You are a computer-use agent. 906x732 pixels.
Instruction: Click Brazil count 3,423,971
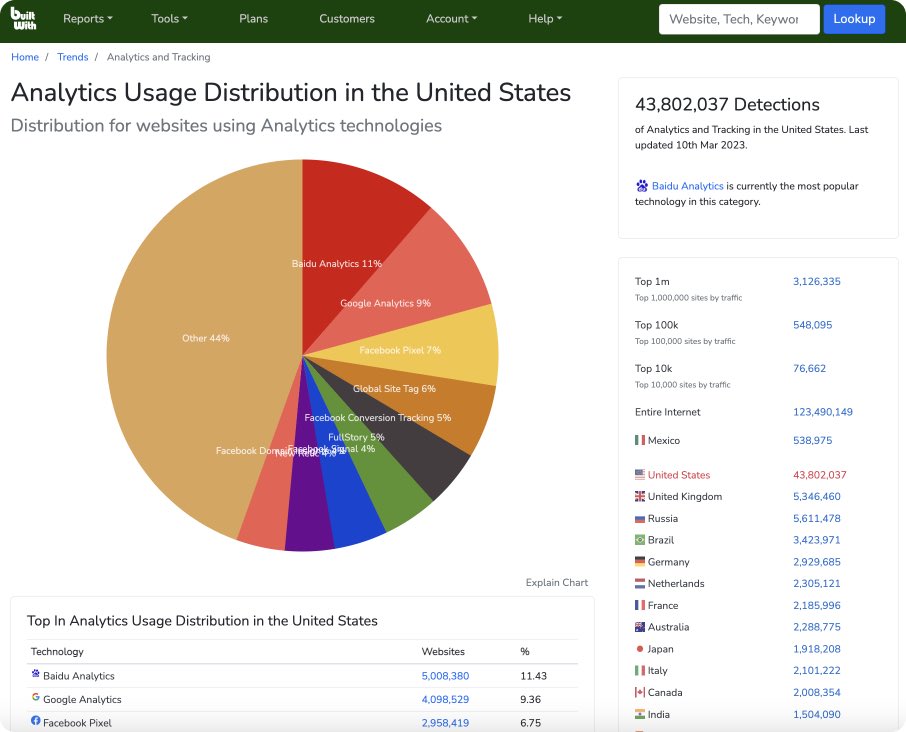816,540
